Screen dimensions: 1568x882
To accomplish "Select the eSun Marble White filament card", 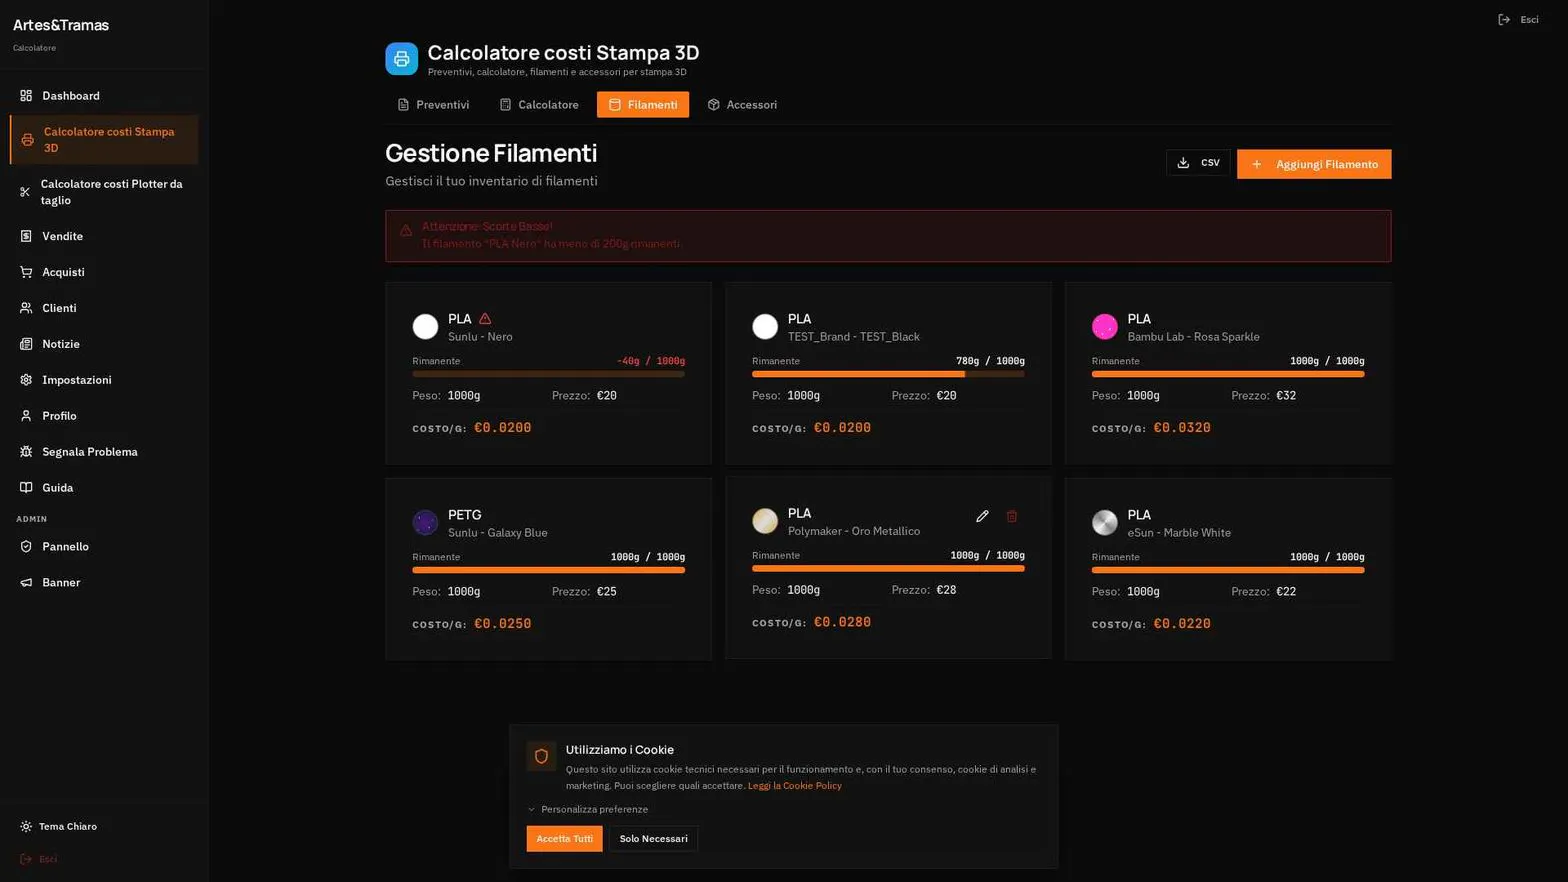I will point(1228,568).
